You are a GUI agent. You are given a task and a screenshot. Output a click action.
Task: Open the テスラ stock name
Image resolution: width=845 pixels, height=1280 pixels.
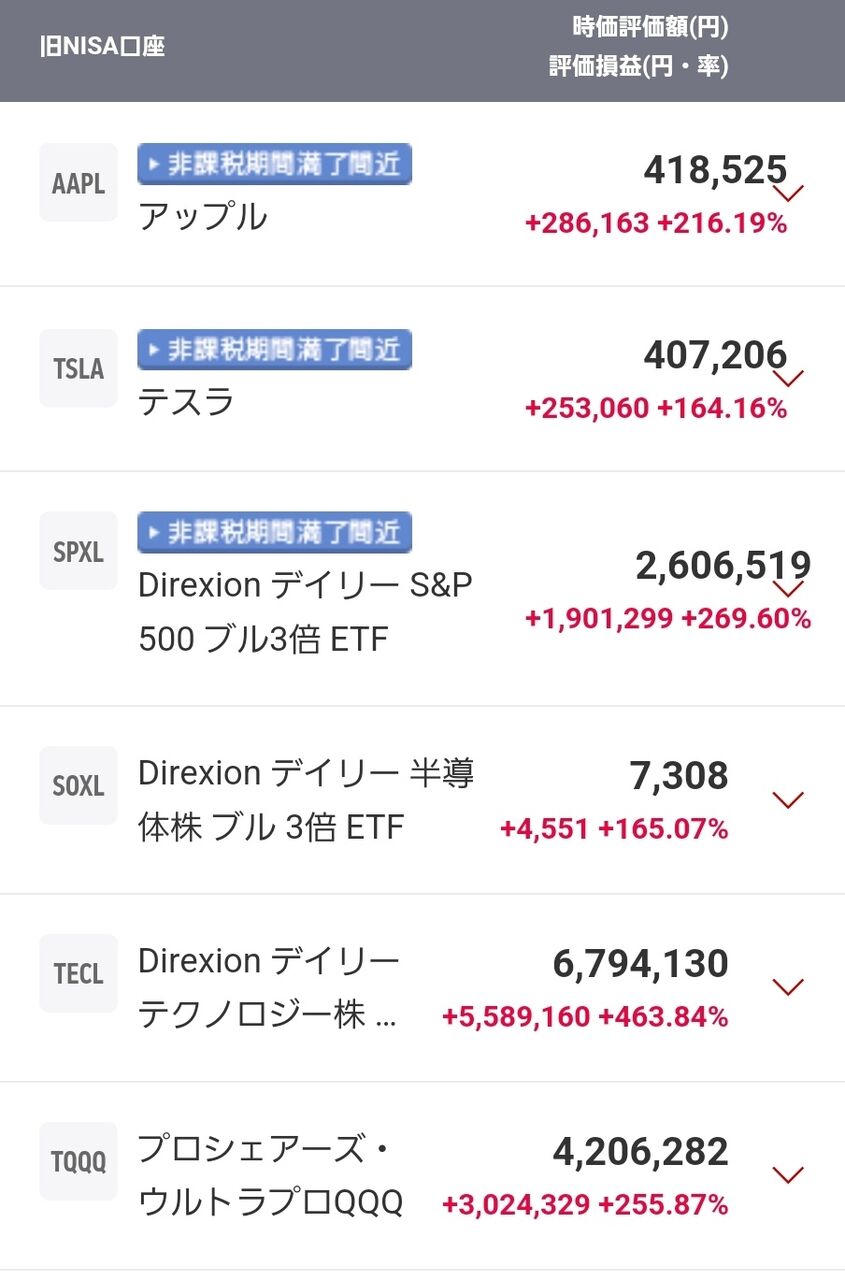pos(187,402)
